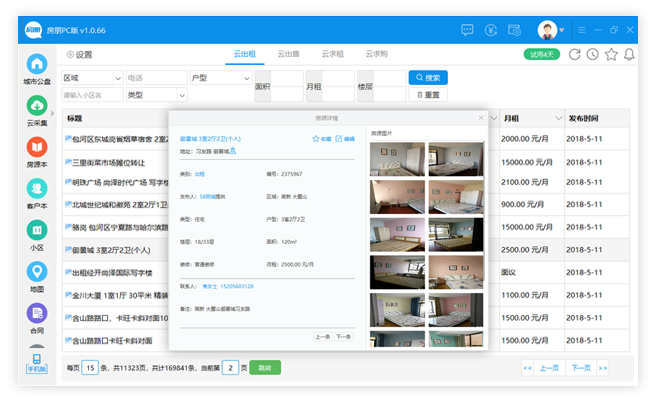Viewport: 654px width, 405px height.
Task: Expand the 户型 dropdown
Action: pyautogui.click(x=218, y=77)
